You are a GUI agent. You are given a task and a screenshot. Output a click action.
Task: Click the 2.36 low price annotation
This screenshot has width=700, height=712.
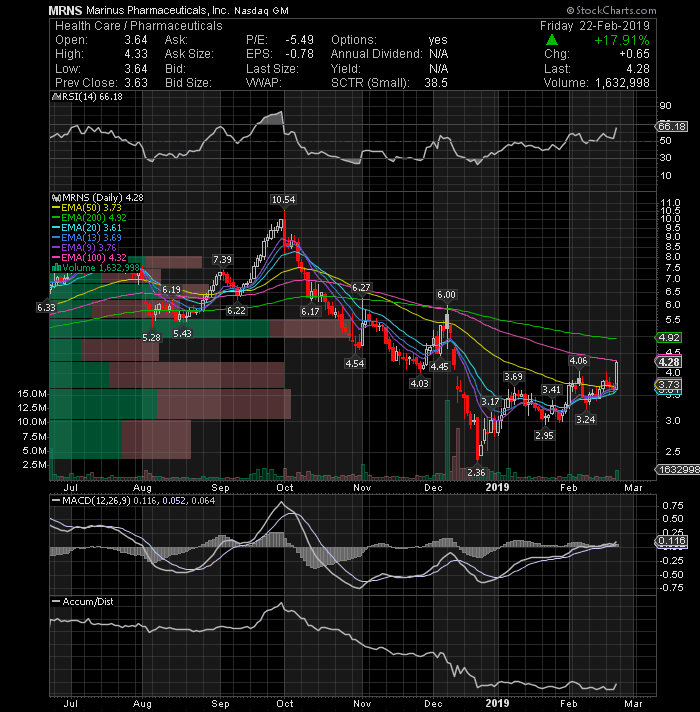(x=476, y=472)
